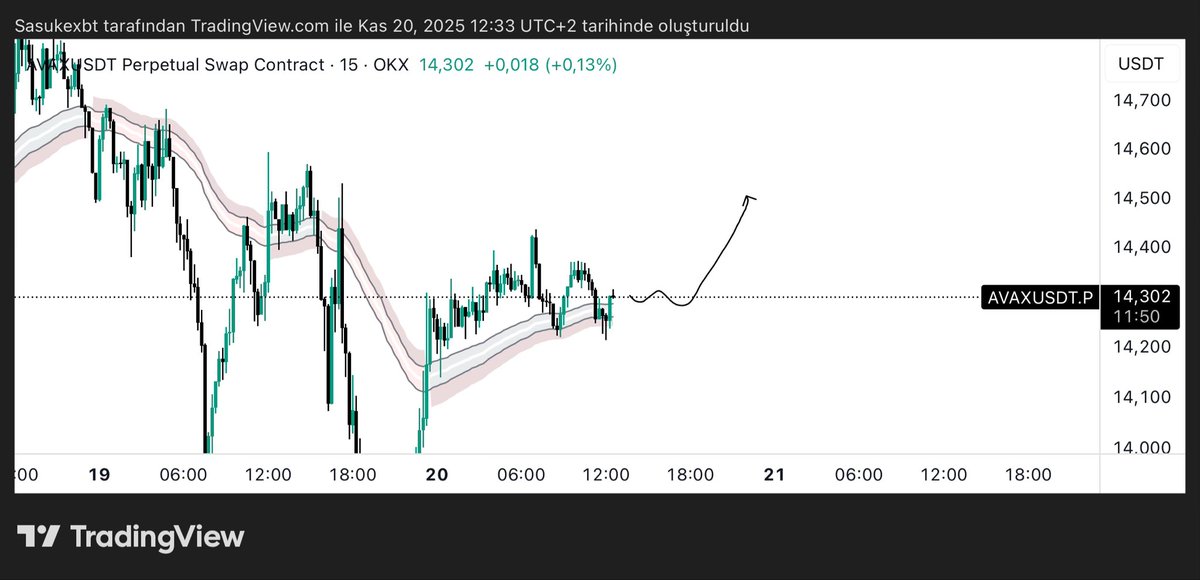Click the date label 21 on time axis
Image resolution: width=1200 pixels, height=580 pixels.
pyautogui.click(x=773, y=475)
